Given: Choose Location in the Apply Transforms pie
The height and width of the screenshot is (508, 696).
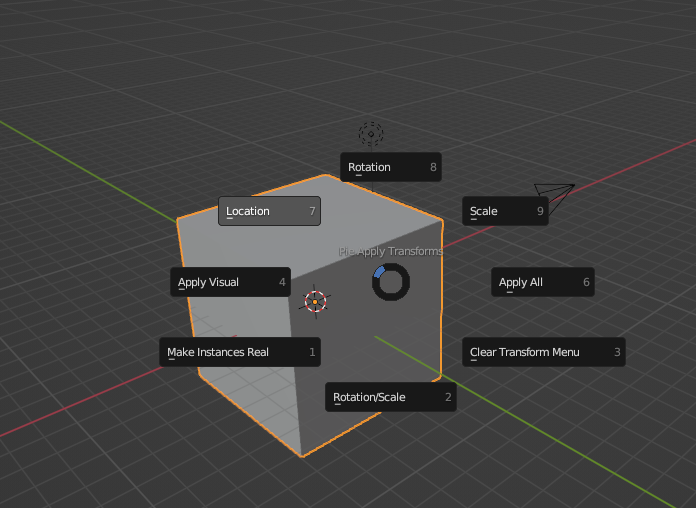Looking at the screenshot, I should 269,211.
